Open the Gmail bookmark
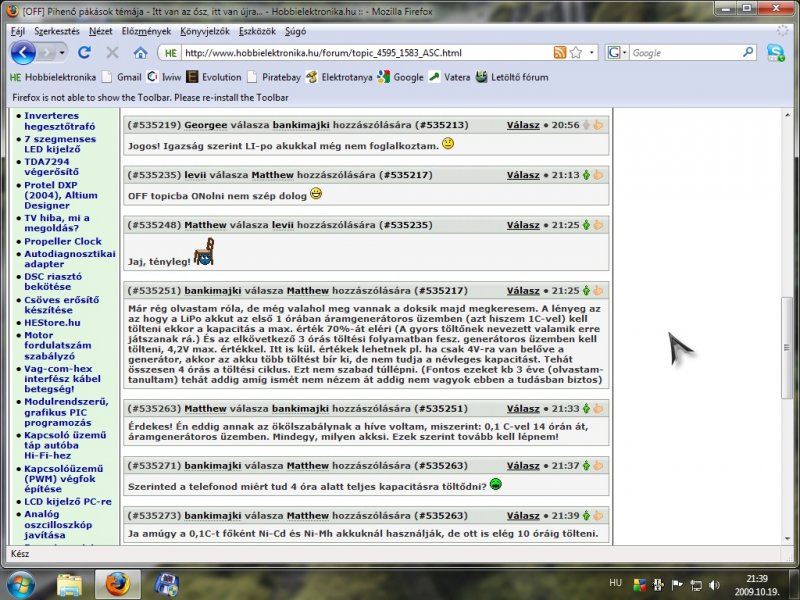This screenshot has width=800, height=600. click(x=122, y=77)
